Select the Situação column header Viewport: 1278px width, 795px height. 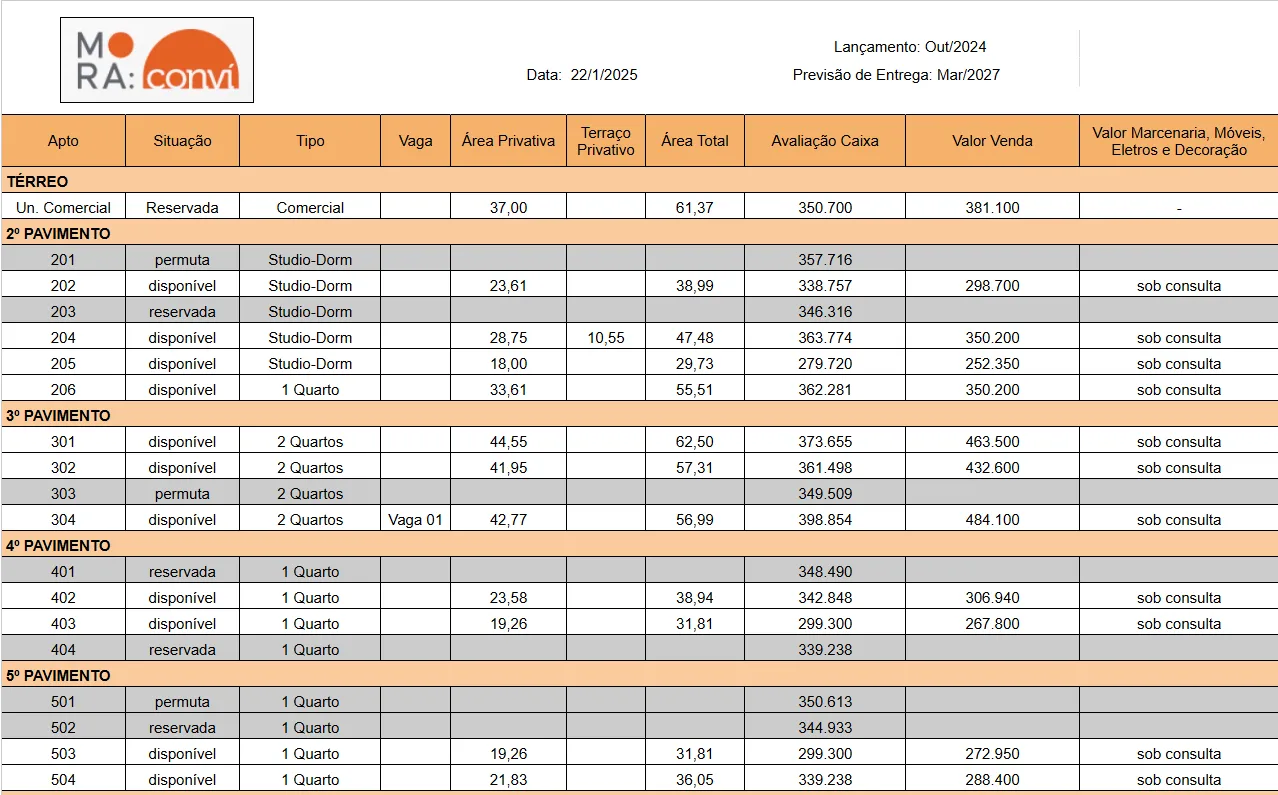click(182, 141)
